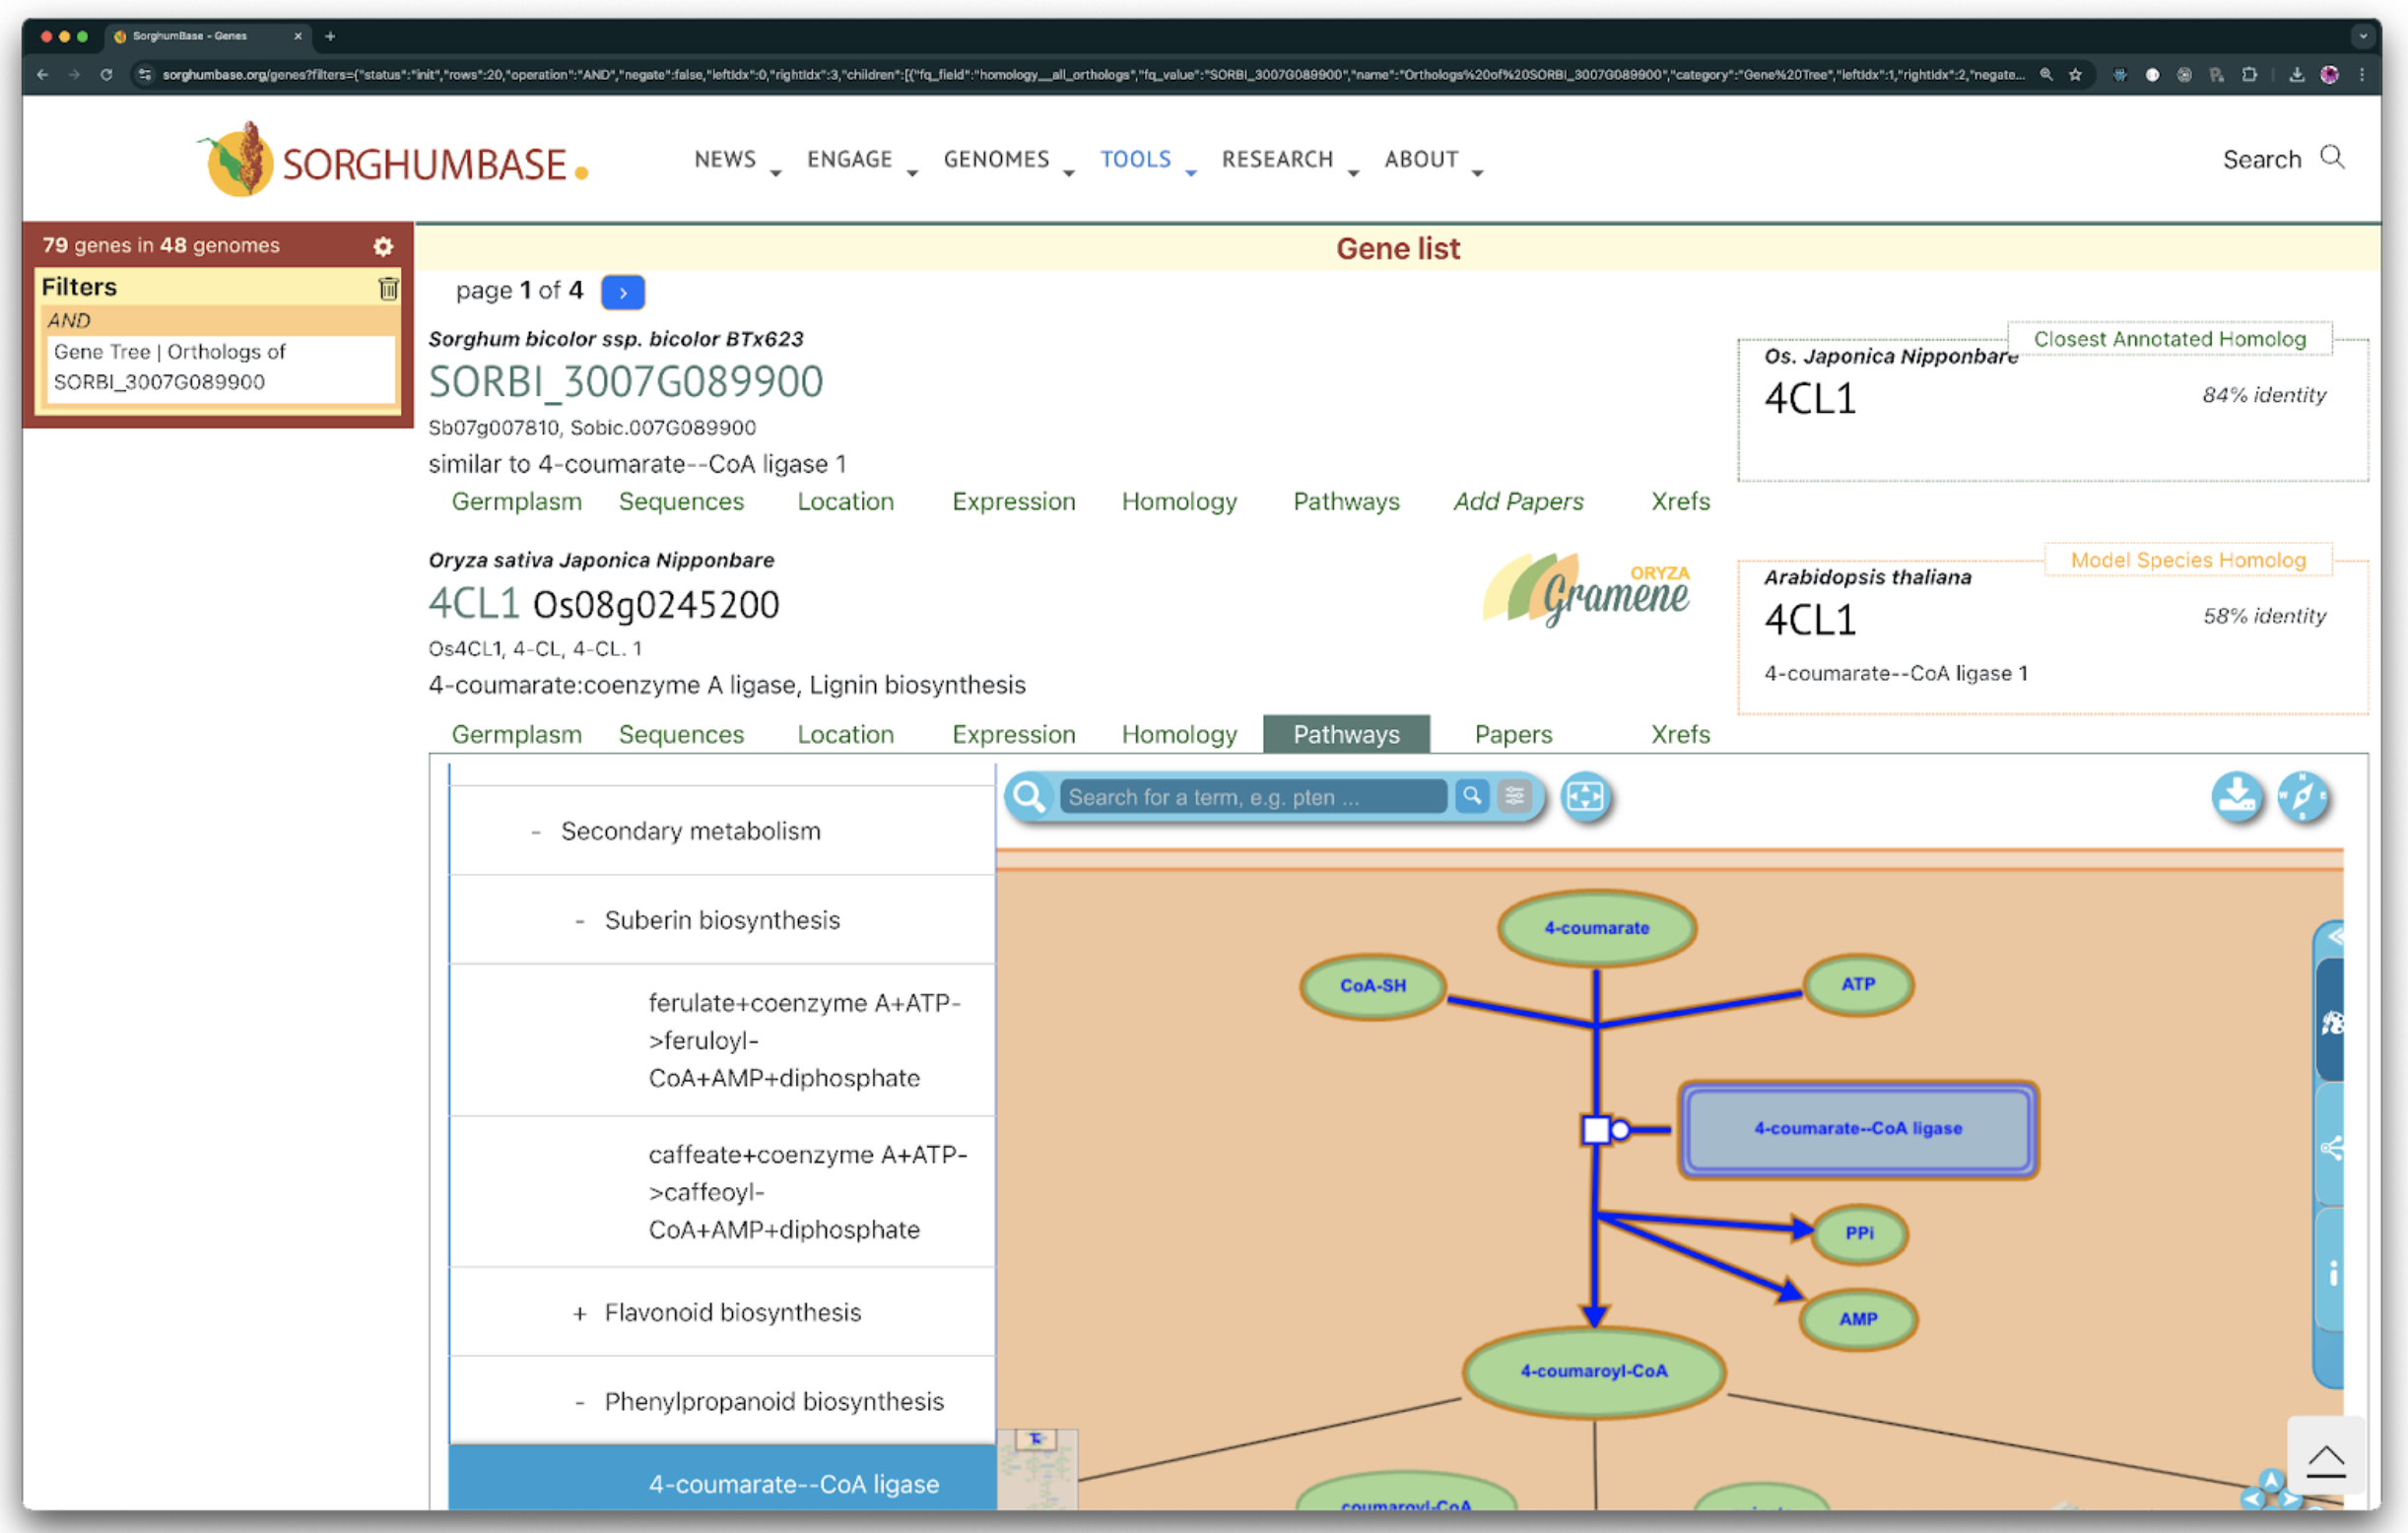Click the filters settings gear icon
Viewport: 2408px width, 1533px height.
pos(383,246)
